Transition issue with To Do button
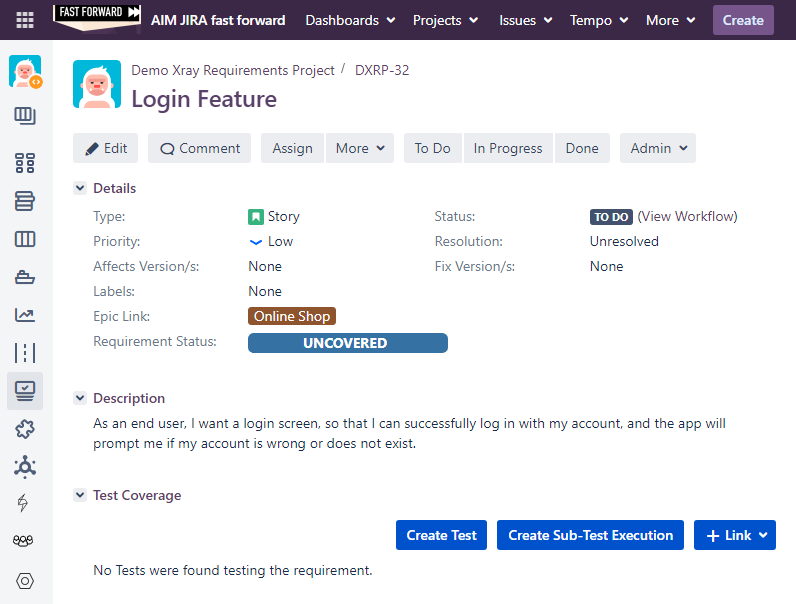The height and width of the screenshot is (604, 796). [433, 148]
